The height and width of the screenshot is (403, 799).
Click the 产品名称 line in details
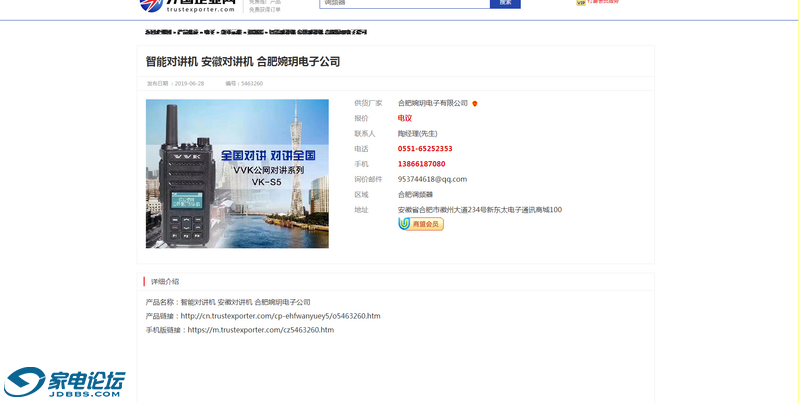(228, 302)
